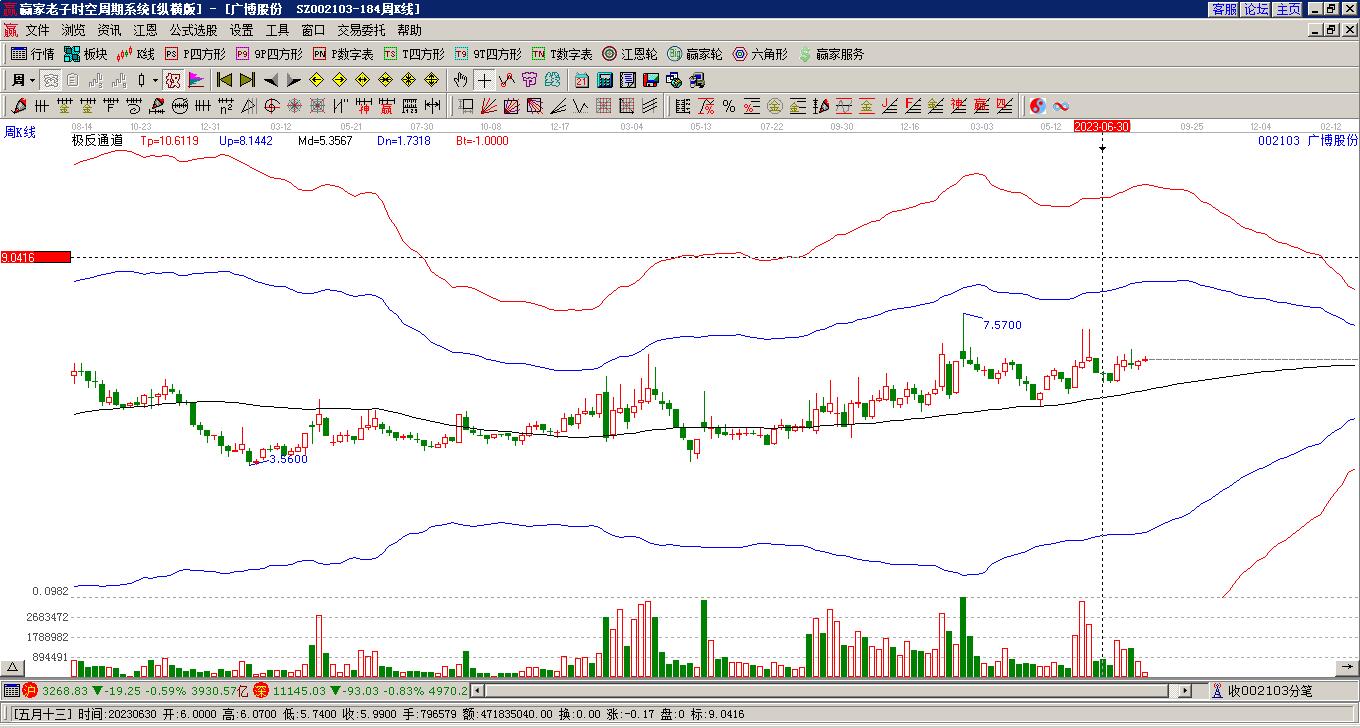Open the 9P四方形 tool

click(269, 54)
